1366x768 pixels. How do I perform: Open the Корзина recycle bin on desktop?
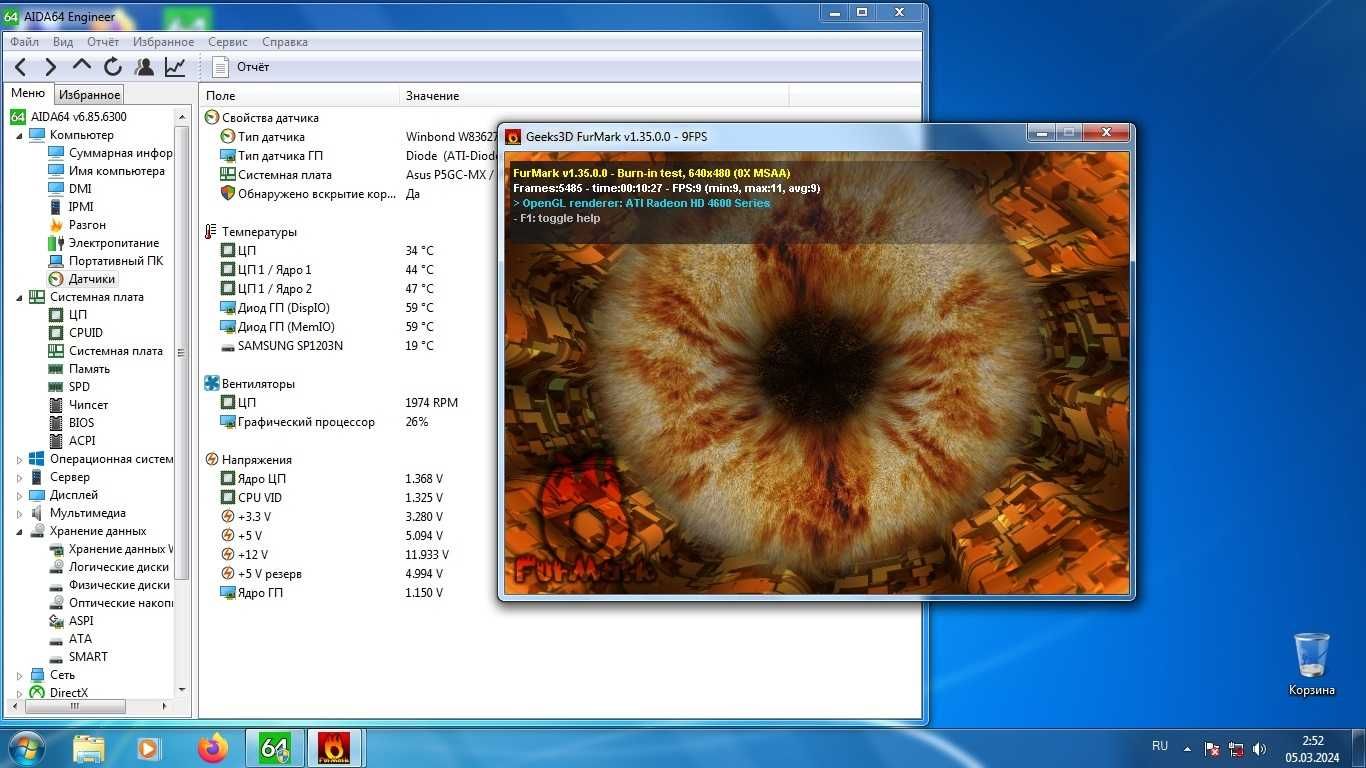pyautogui.click(x=1311, y=664)
